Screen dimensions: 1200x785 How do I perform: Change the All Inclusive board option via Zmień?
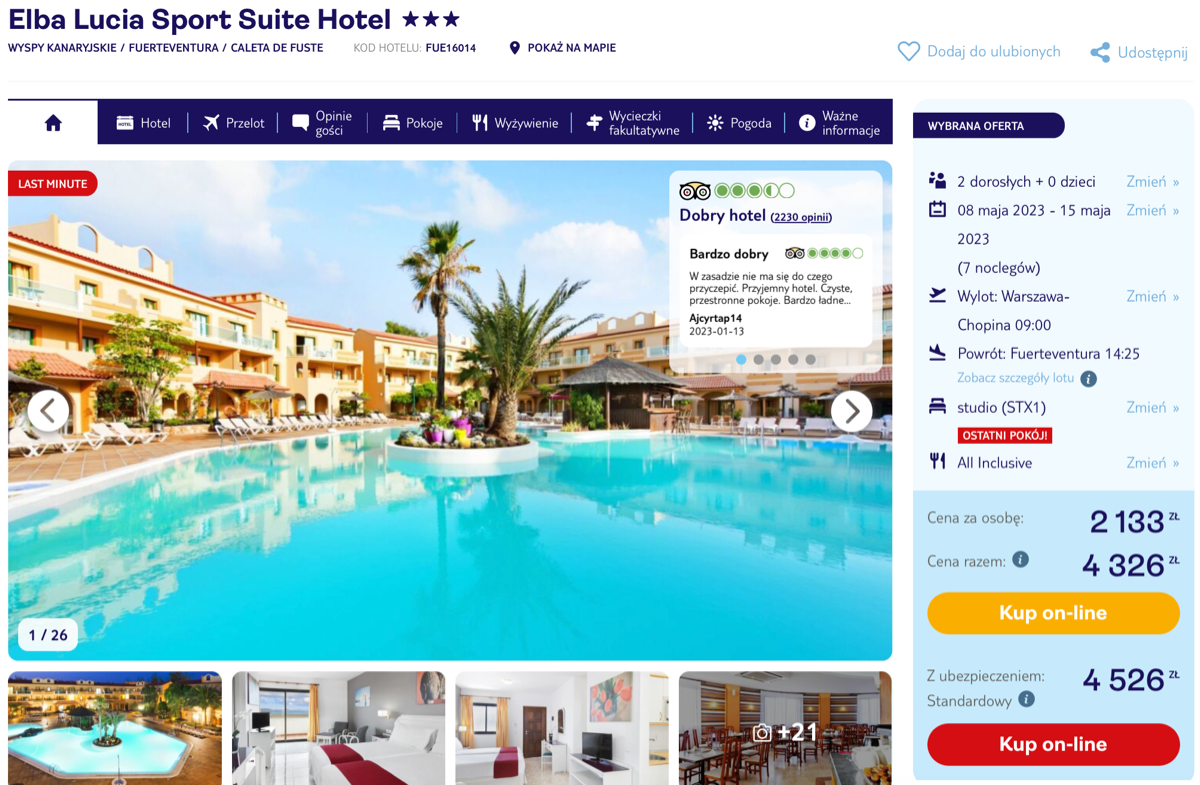[x=1152, y=462]
